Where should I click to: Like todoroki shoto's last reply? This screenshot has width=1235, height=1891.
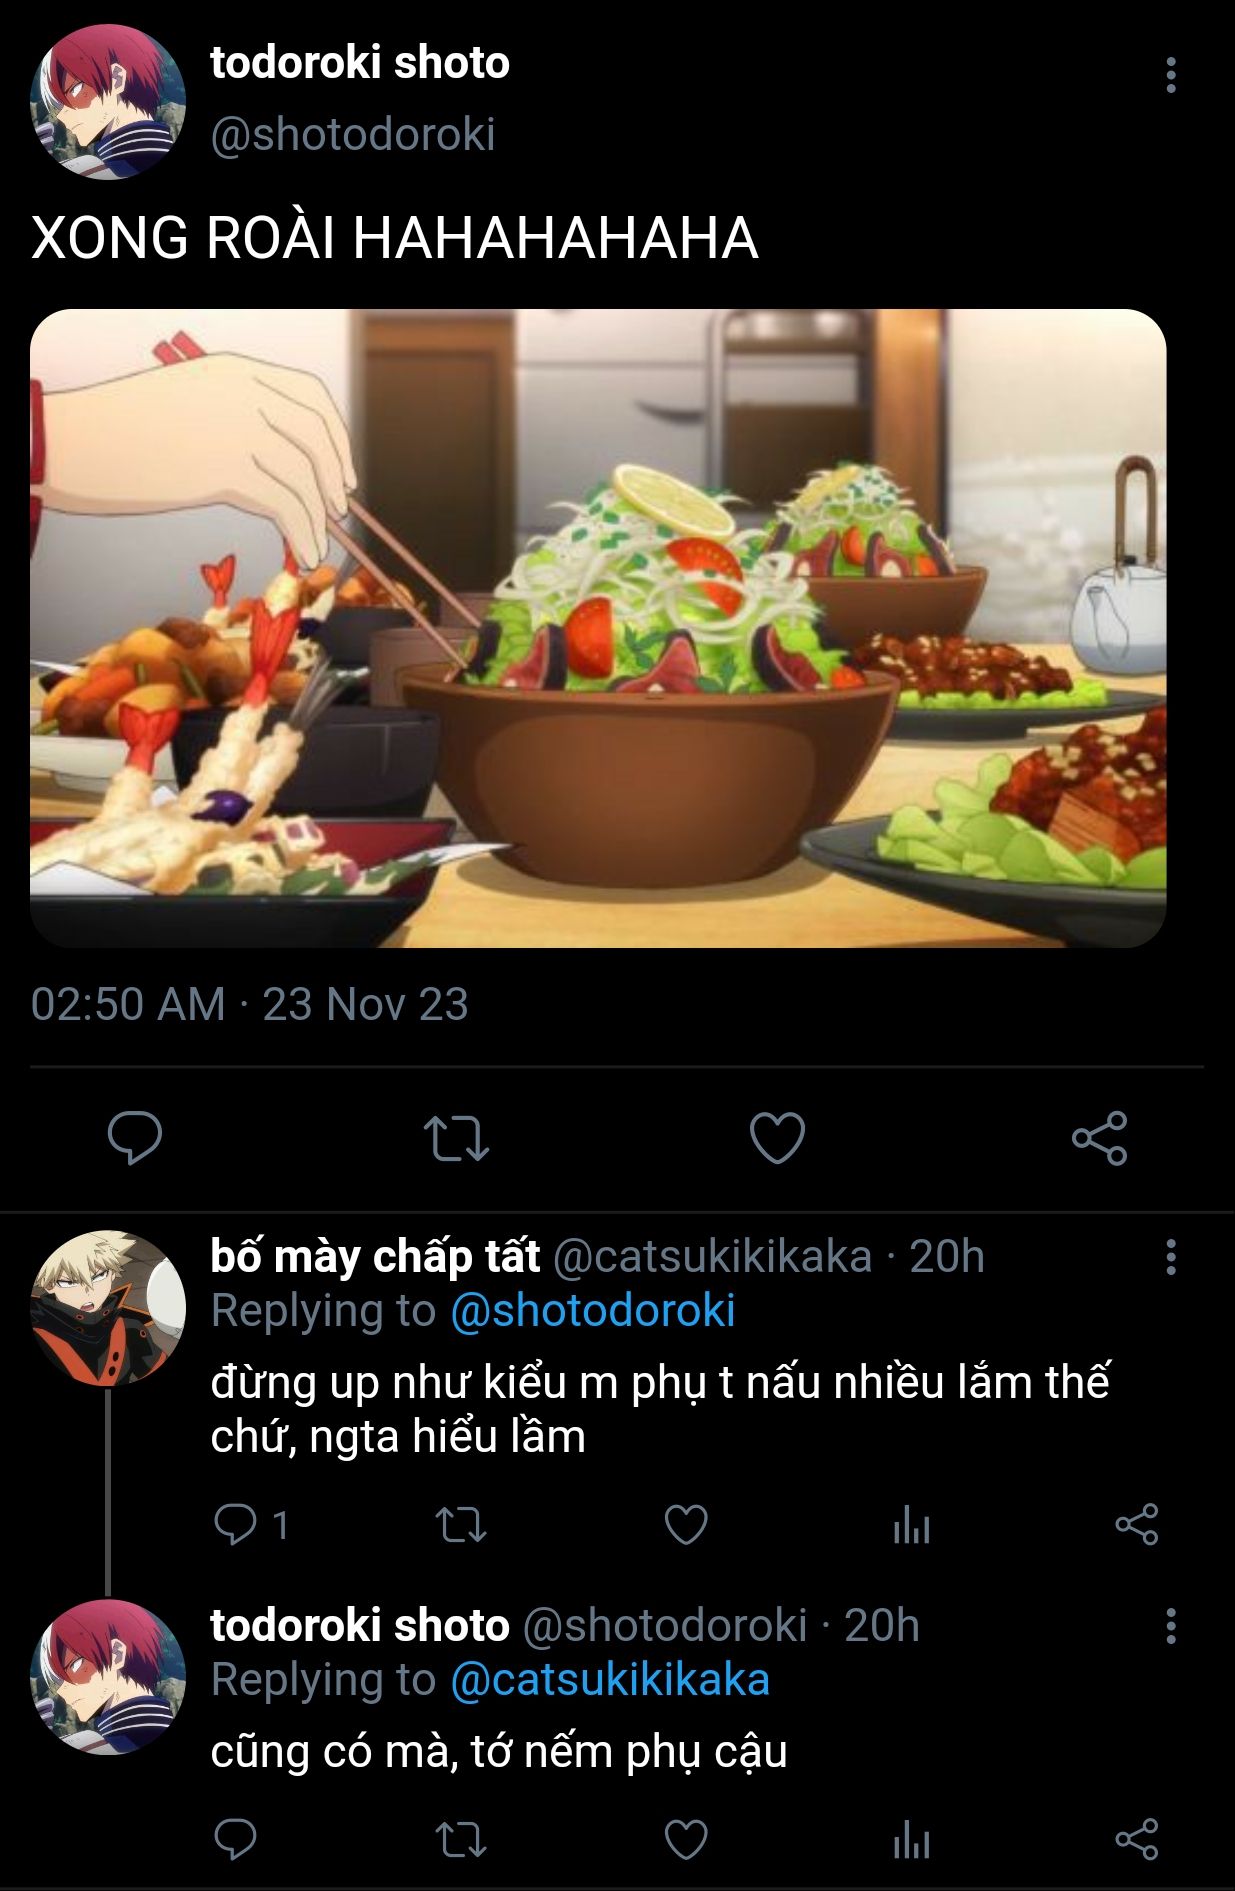[686, 1839]
